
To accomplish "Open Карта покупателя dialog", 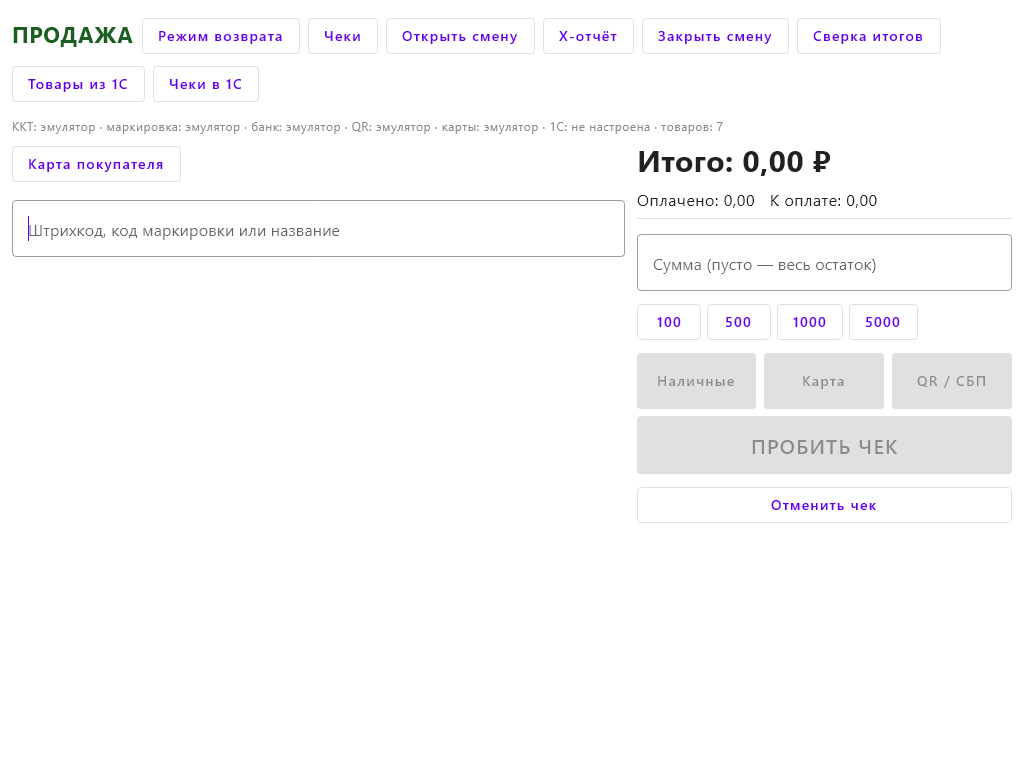I will (96, 164).
